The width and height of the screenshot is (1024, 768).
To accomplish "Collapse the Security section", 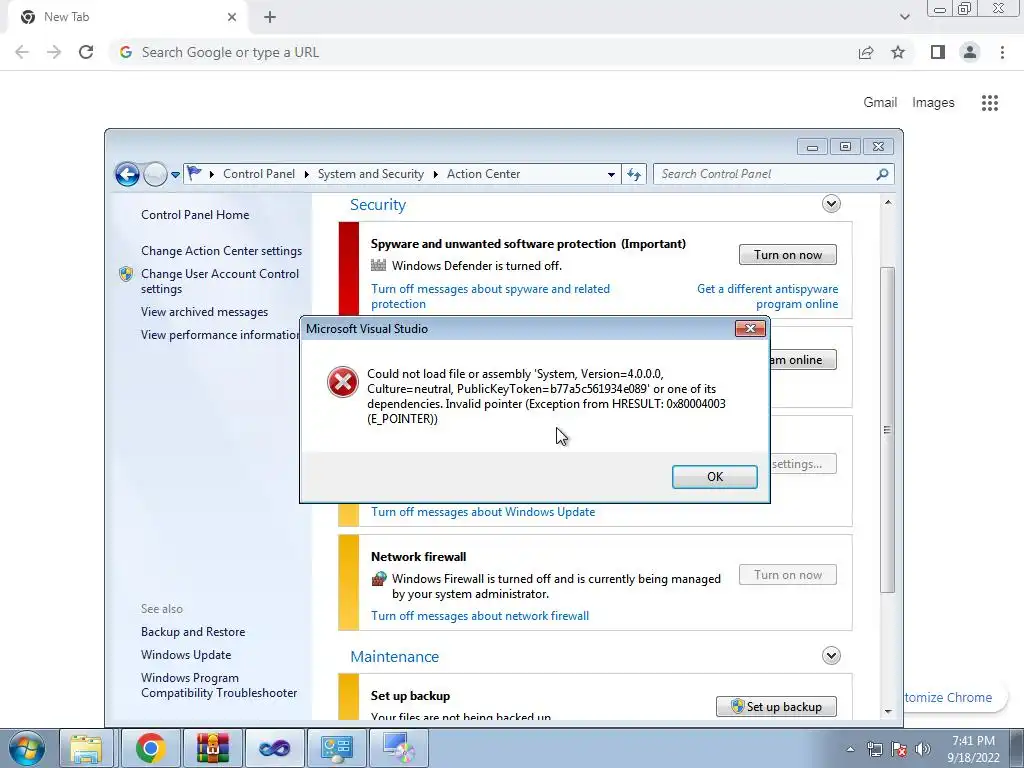I will [831, 204].
